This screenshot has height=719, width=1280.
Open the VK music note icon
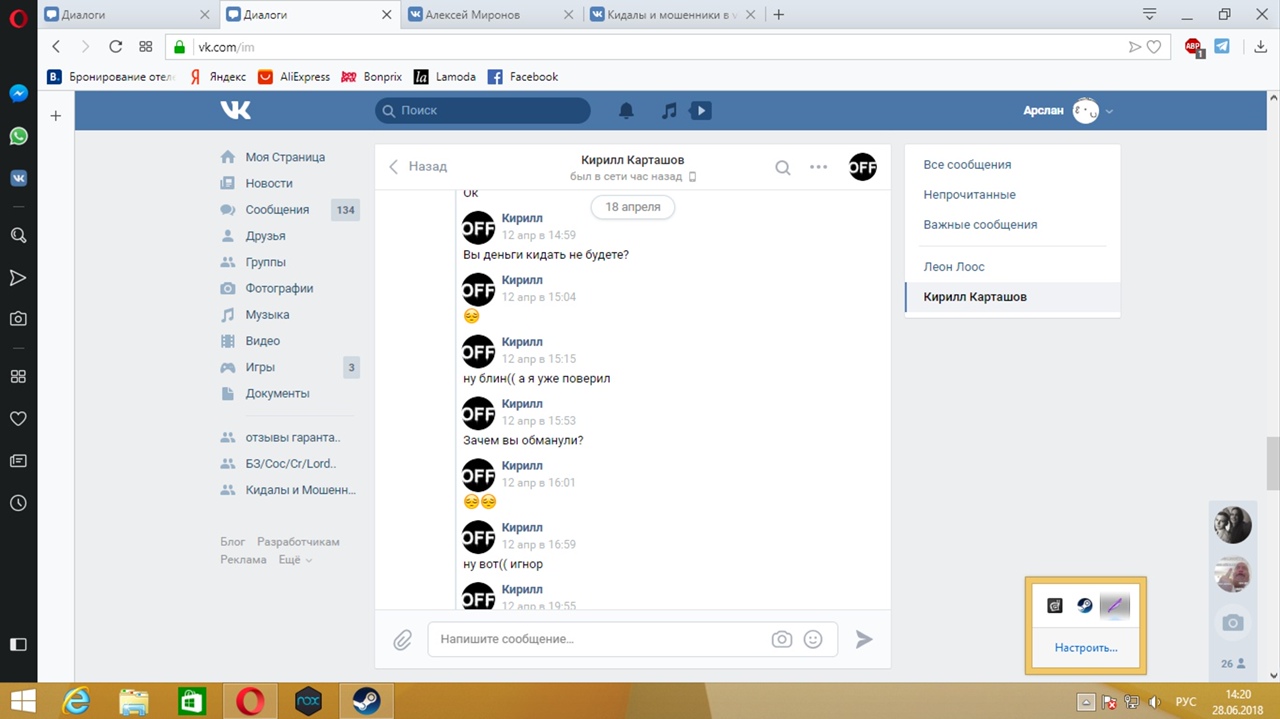669,111
